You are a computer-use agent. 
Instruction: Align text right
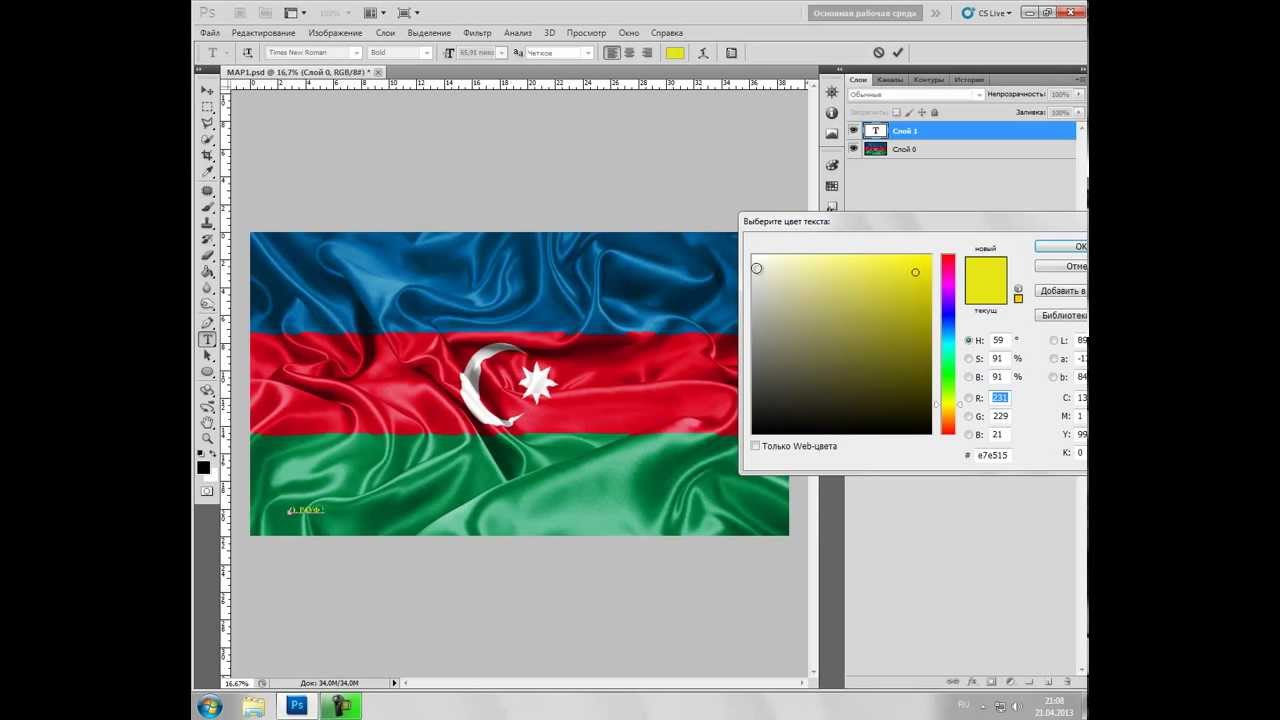(x=647, y=53)
